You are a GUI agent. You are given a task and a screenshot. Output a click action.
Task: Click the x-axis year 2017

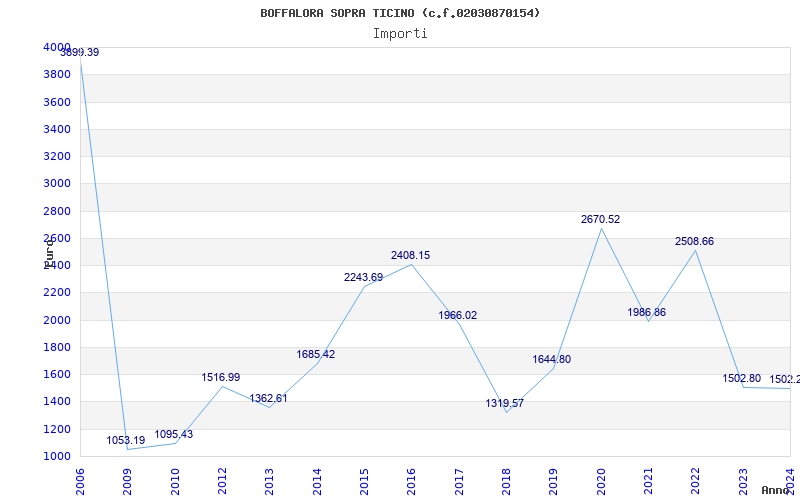tap(459, 482)
